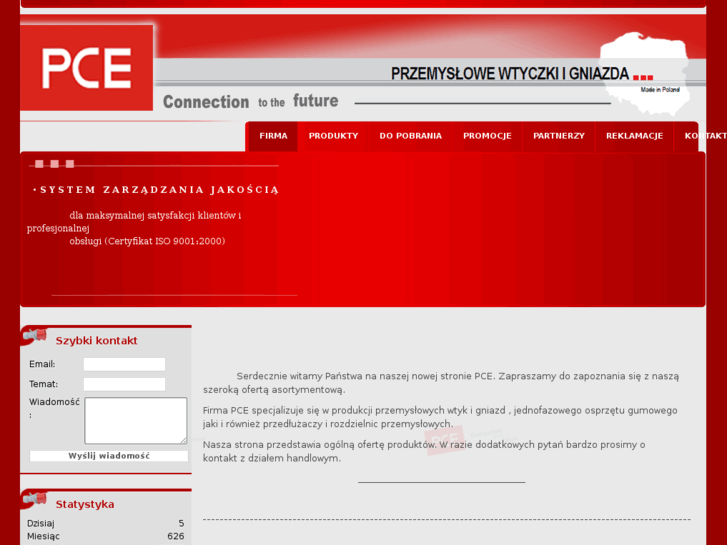Click the plug icon beside Szybki kontakt
This screenshot has height=545, width=727.
pos(35,335)
